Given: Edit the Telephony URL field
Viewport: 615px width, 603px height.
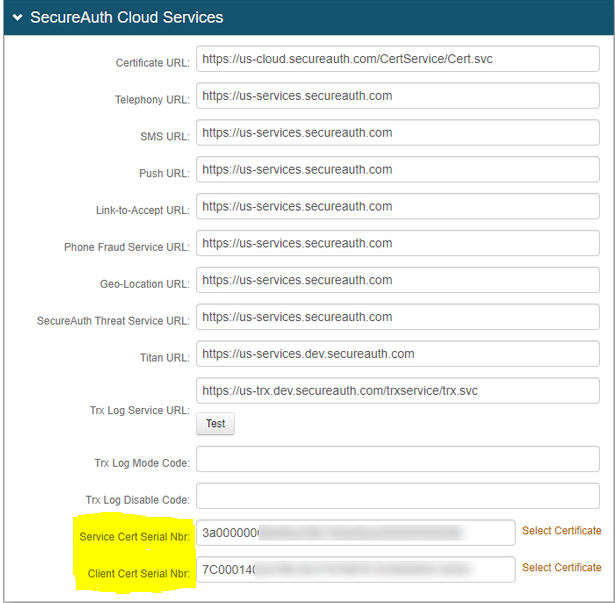Looking at the screenshot, I should point(398,96).
